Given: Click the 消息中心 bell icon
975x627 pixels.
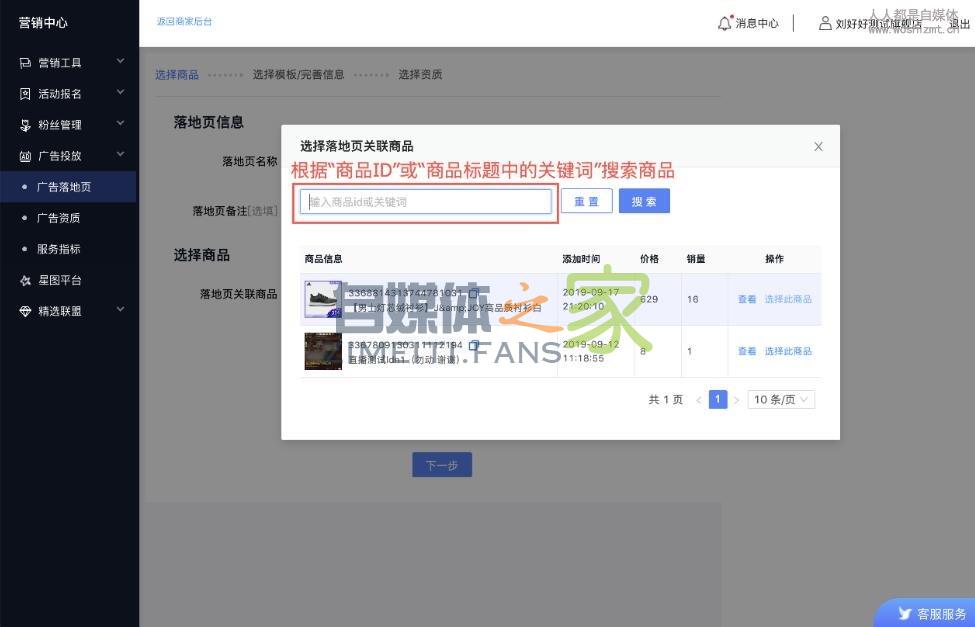Looking at the screenshot, I should pyautogui.click(x=725, y=23).
